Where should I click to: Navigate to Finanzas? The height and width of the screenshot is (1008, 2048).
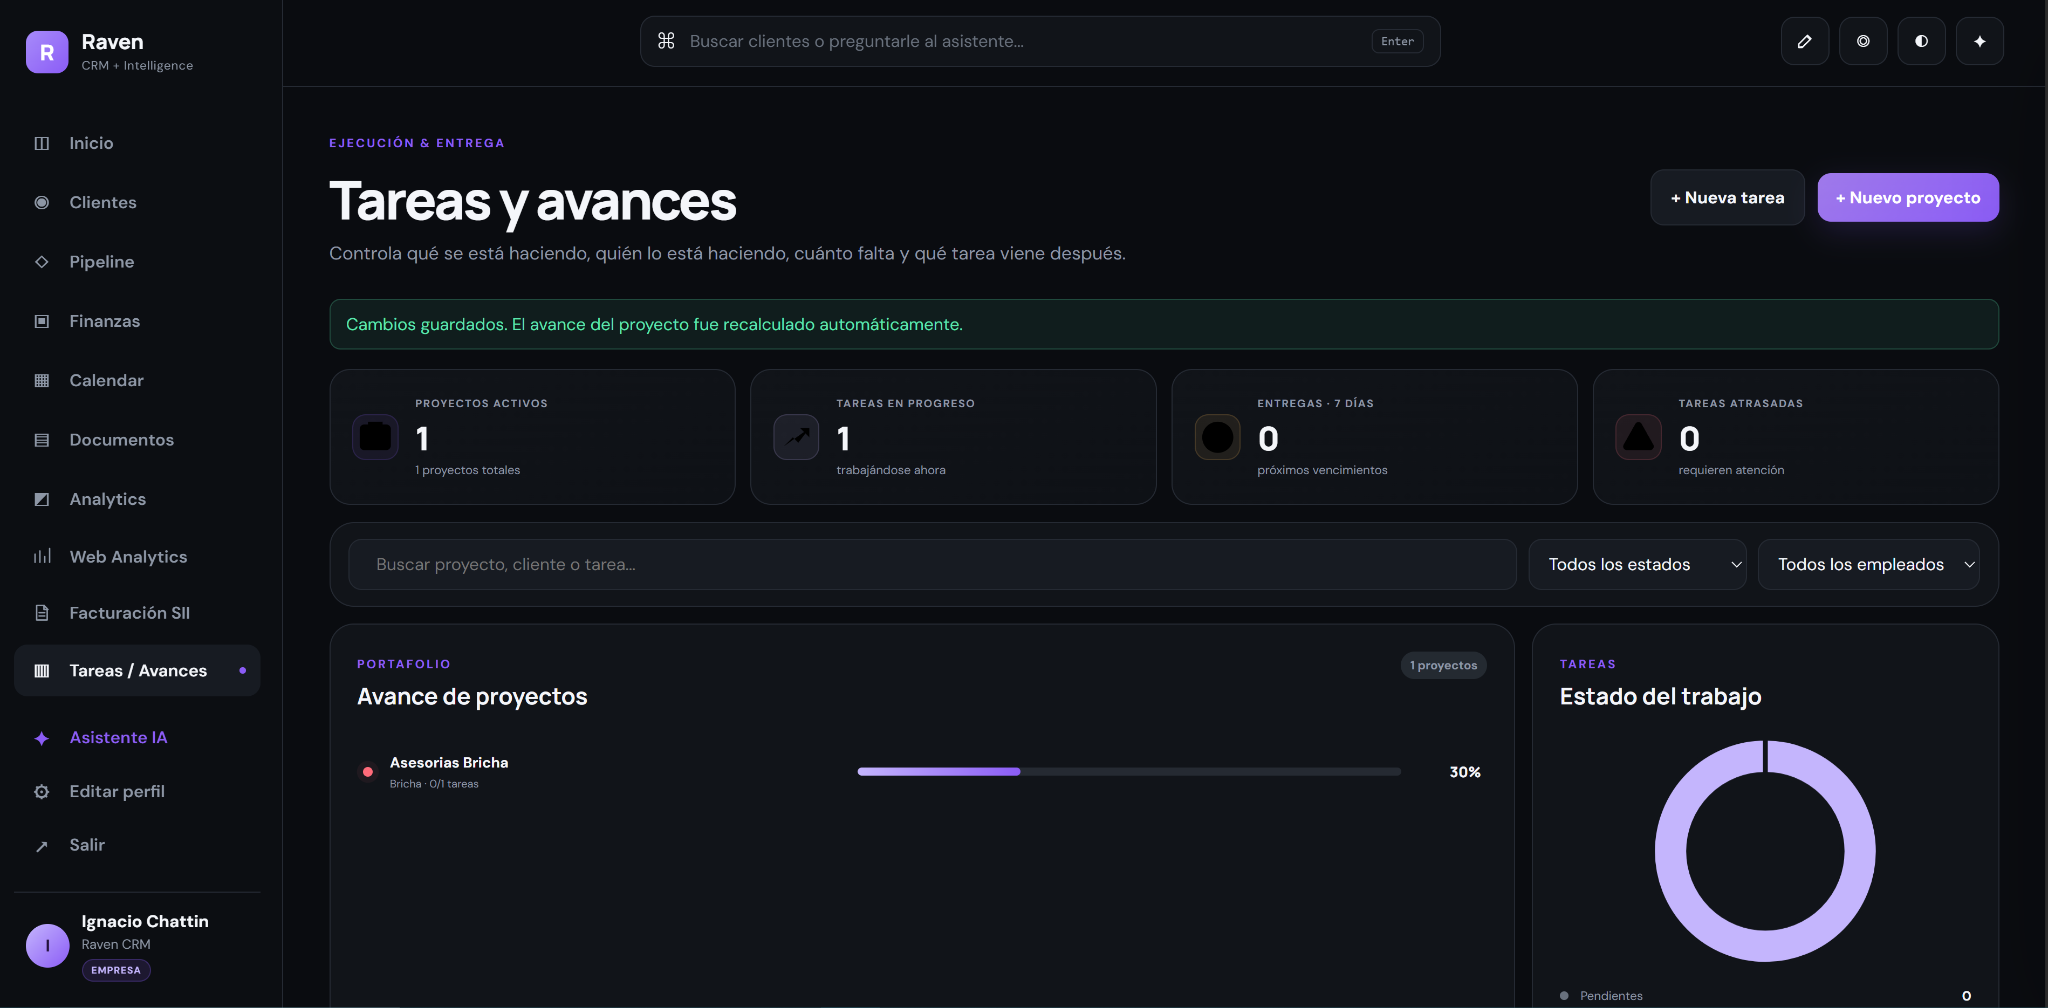[137, 321]
